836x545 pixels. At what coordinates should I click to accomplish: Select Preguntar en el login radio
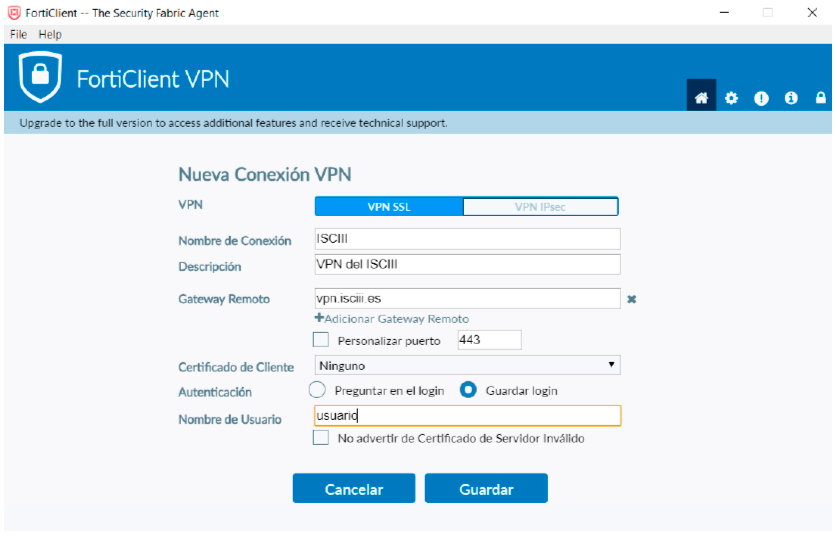(x=317, y=390)
